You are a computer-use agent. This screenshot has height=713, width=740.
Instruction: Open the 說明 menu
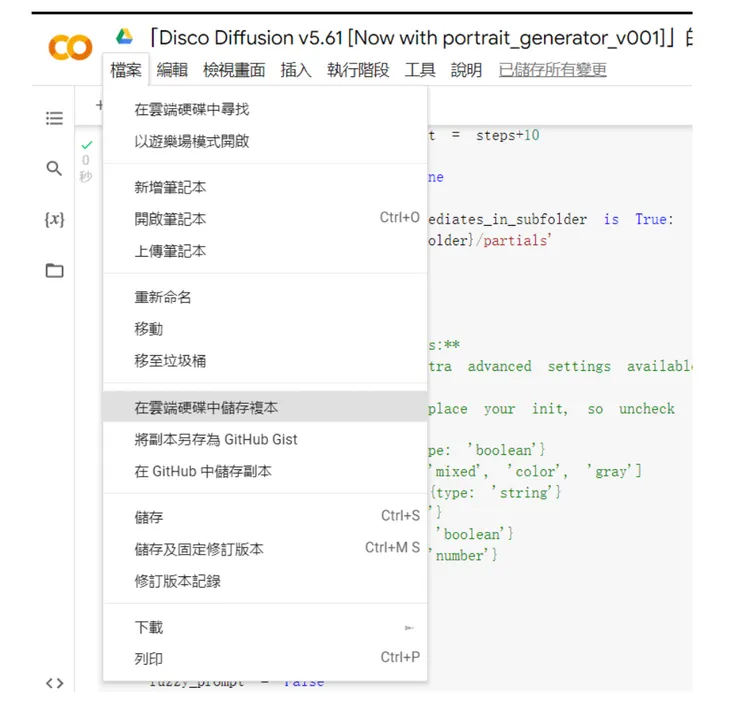pyautogui.click(x=466, y=70)
